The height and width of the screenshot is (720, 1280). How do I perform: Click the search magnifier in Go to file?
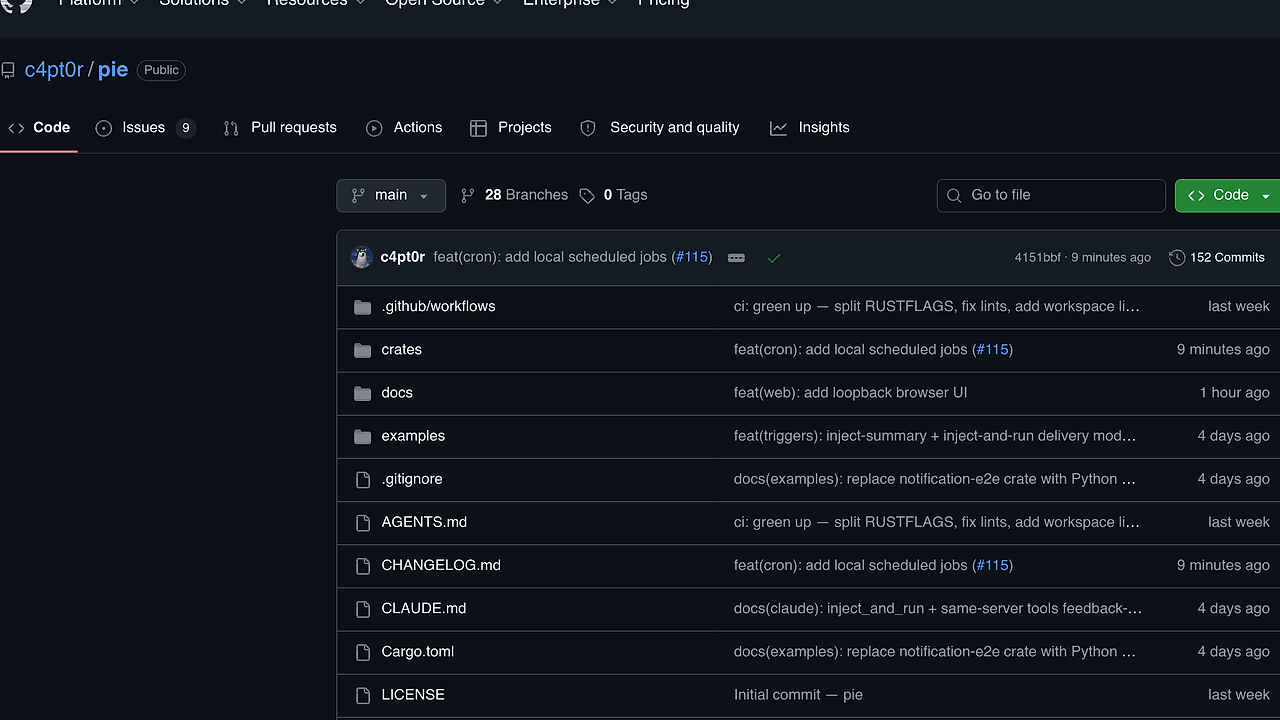coord(953,196)
